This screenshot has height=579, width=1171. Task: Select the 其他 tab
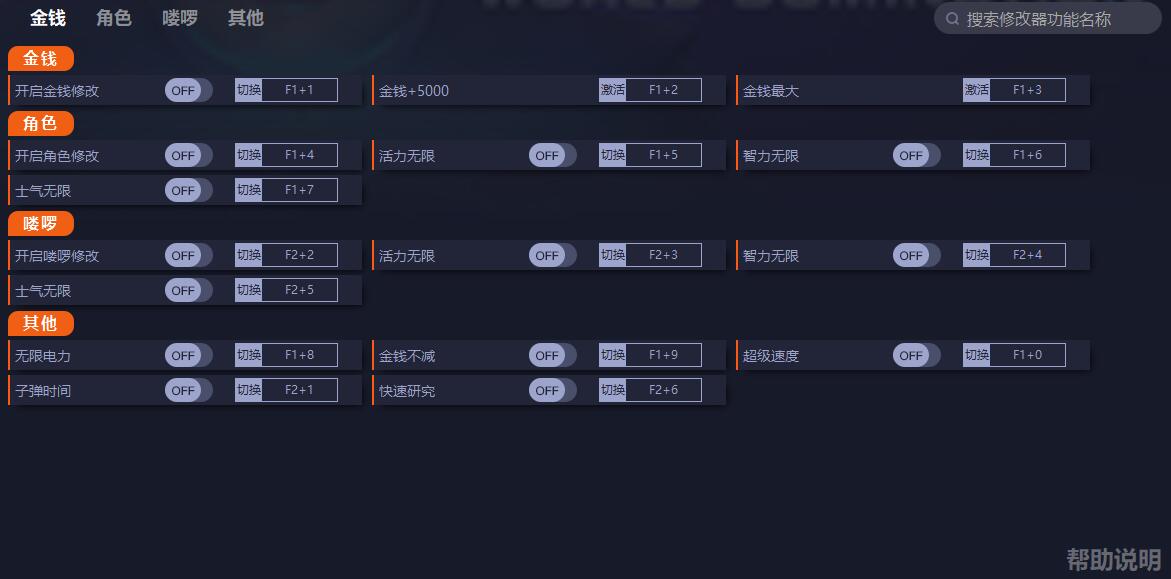[246, 18]
